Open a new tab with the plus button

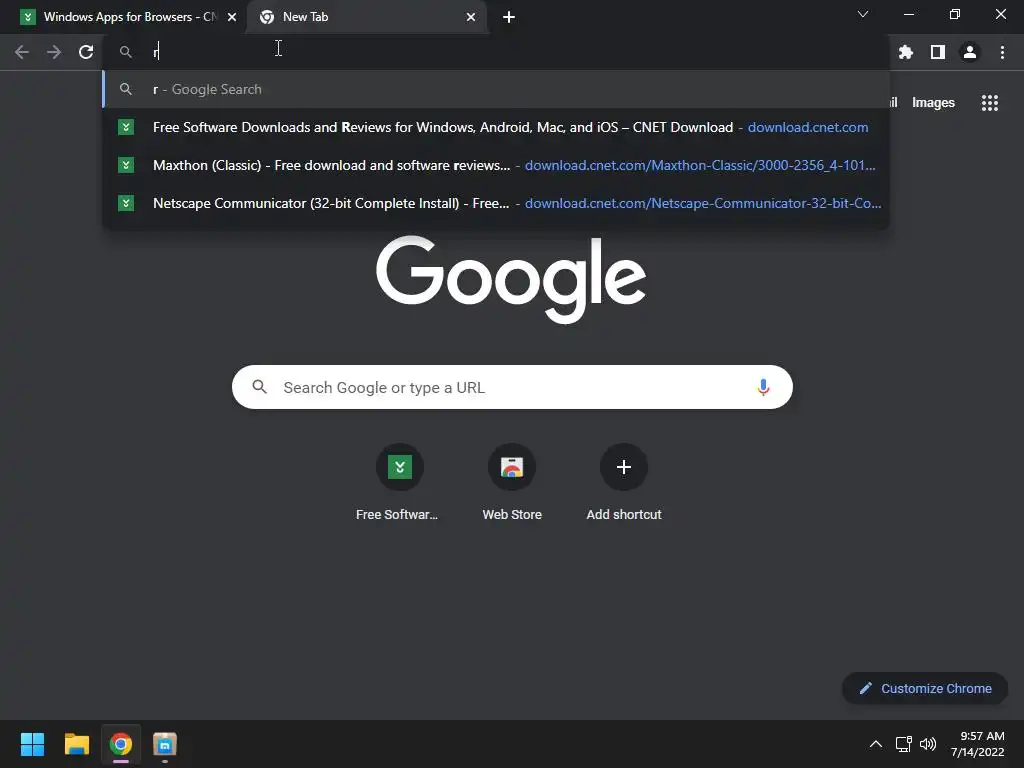pyautogui.click(x=509, y=17)
